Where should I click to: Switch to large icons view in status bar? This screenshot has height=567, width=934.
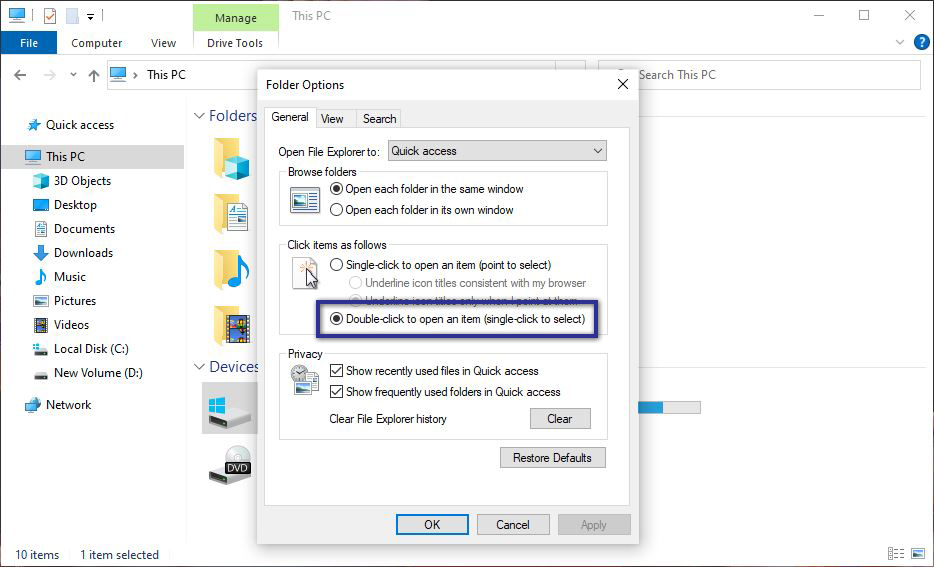tap(918, 554)
